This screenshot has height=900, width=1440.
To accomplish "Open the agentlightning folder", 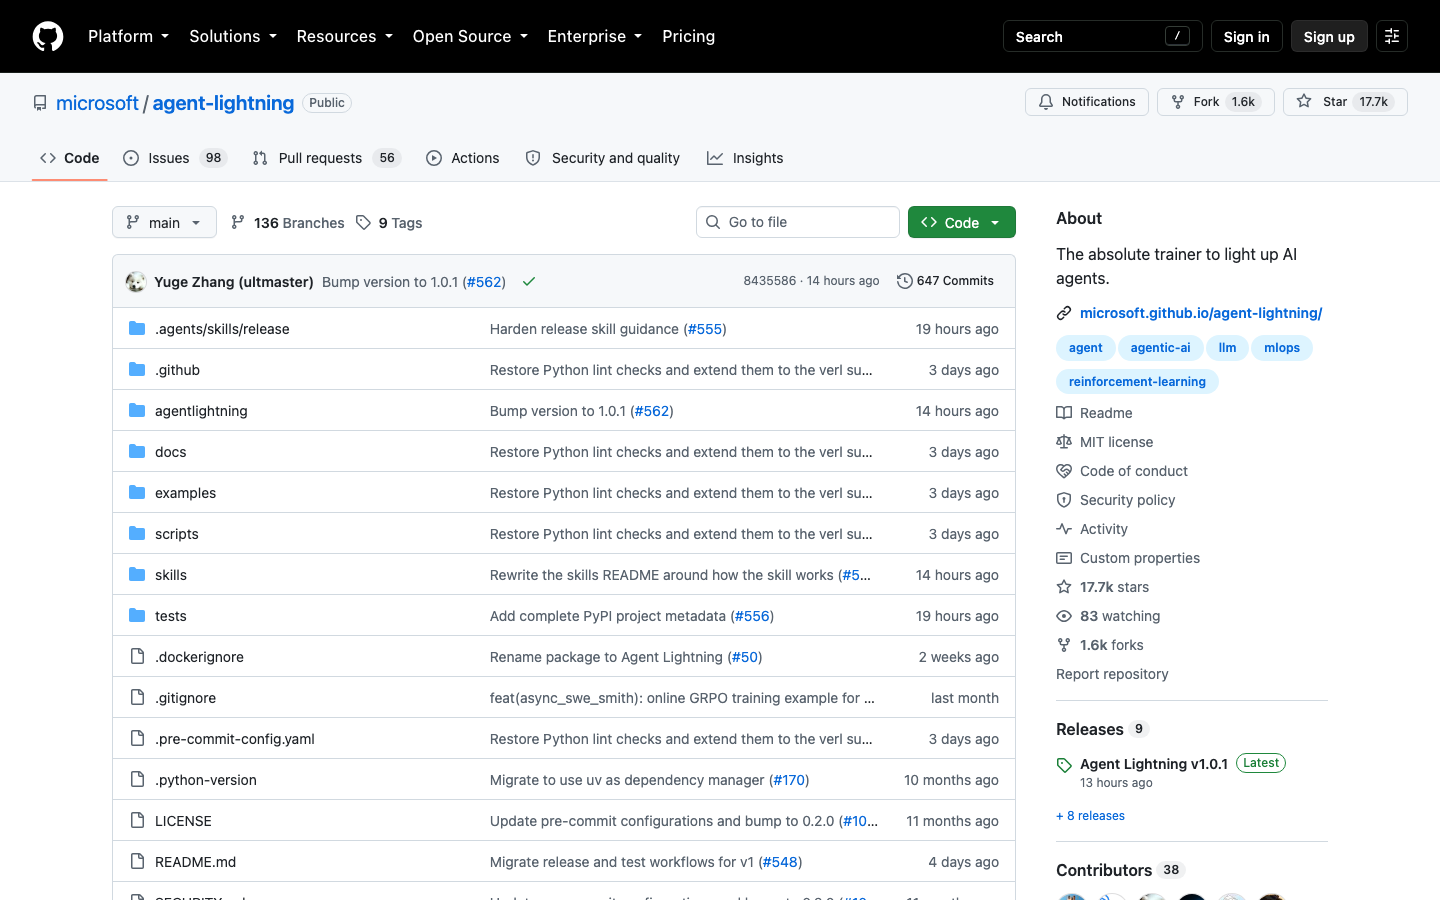I will [x=201, y=411].
